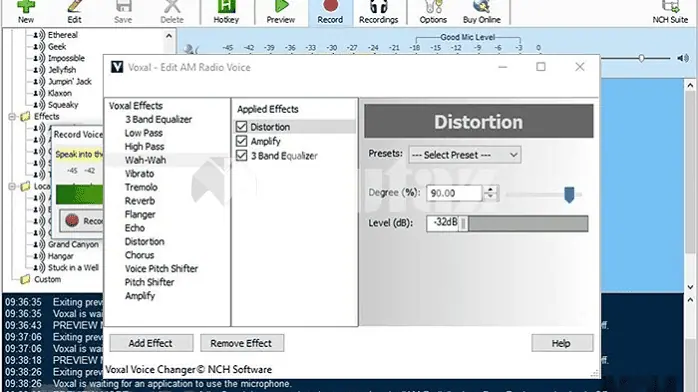Choose Voice Pitch Shifter effect
This screenshot has height=392, width=698.
point(161,268)
